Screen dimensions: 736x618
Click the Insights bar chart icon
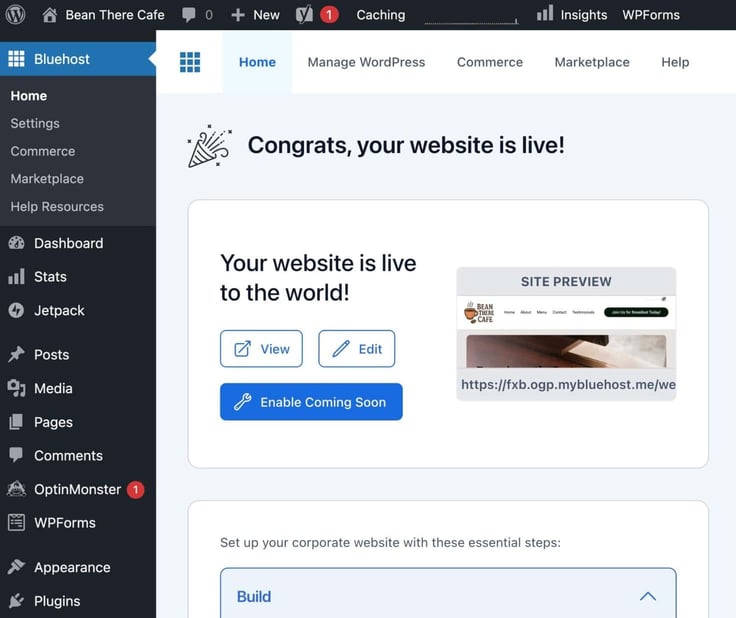(545, 13)
